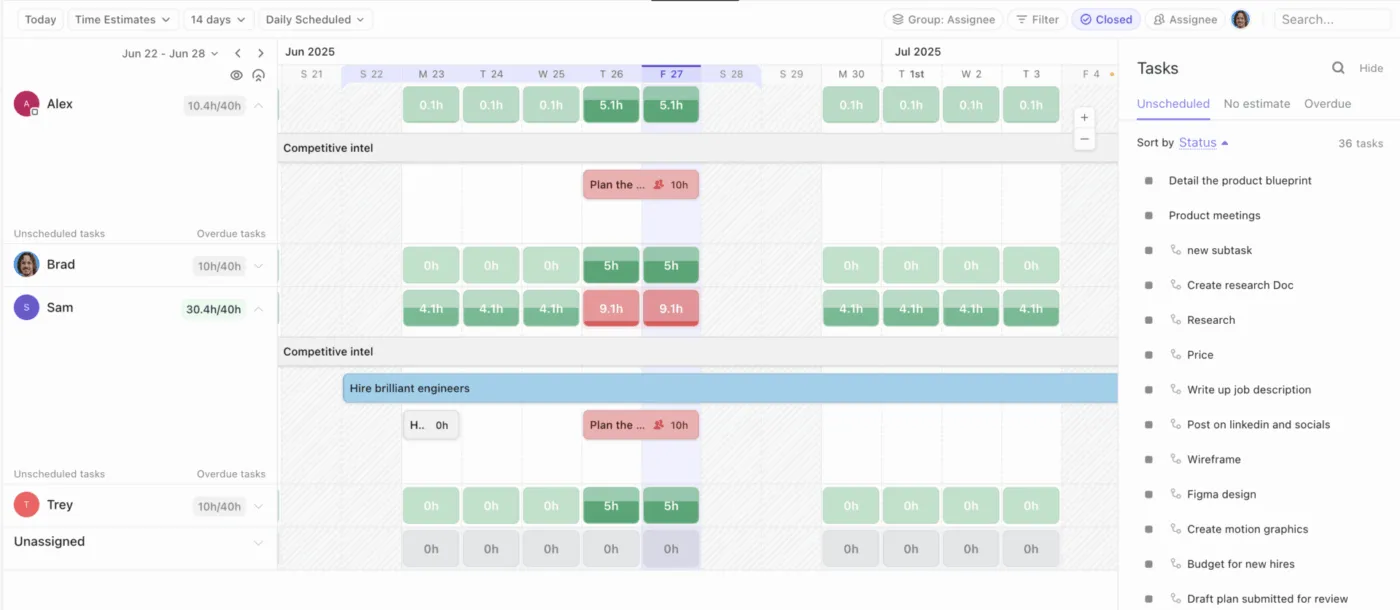Click Overdue tasks label under Sam

click(231, 474)
